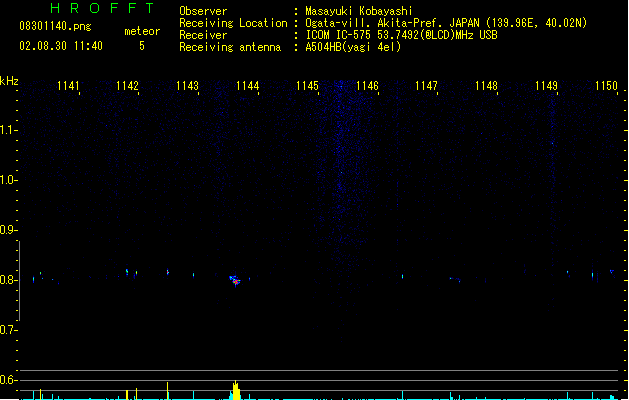The width and height of the screenshot is (629, 400).
Task: Click time axis label 1147
Action: [426, 86]
